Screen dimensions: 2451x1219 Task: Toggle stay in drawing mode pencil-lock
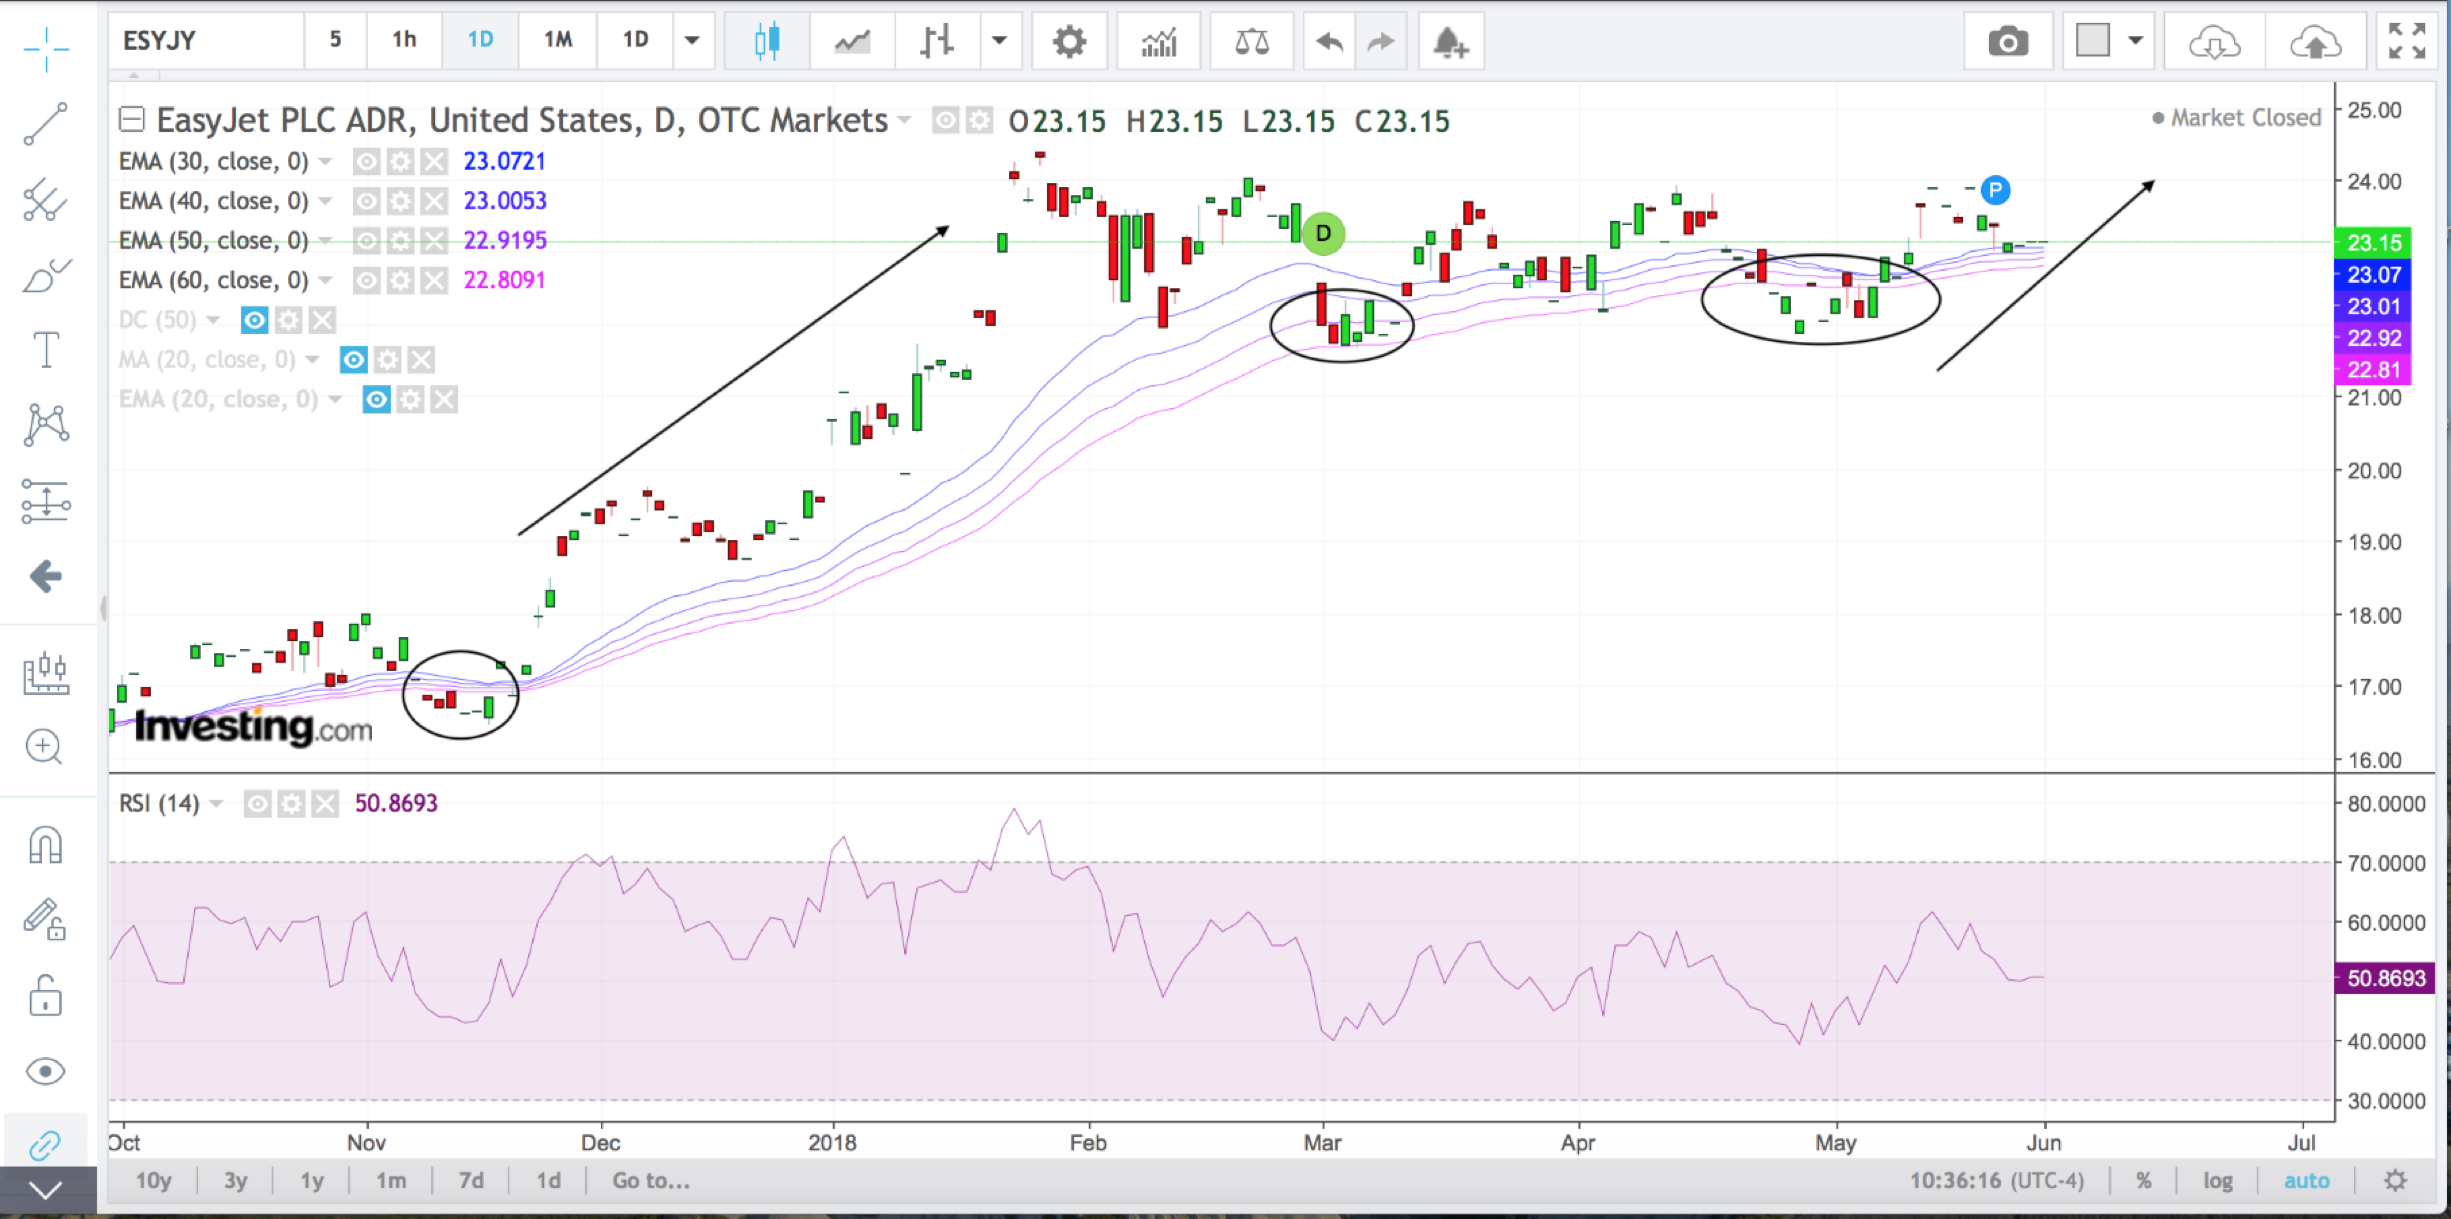pos(45,920)
